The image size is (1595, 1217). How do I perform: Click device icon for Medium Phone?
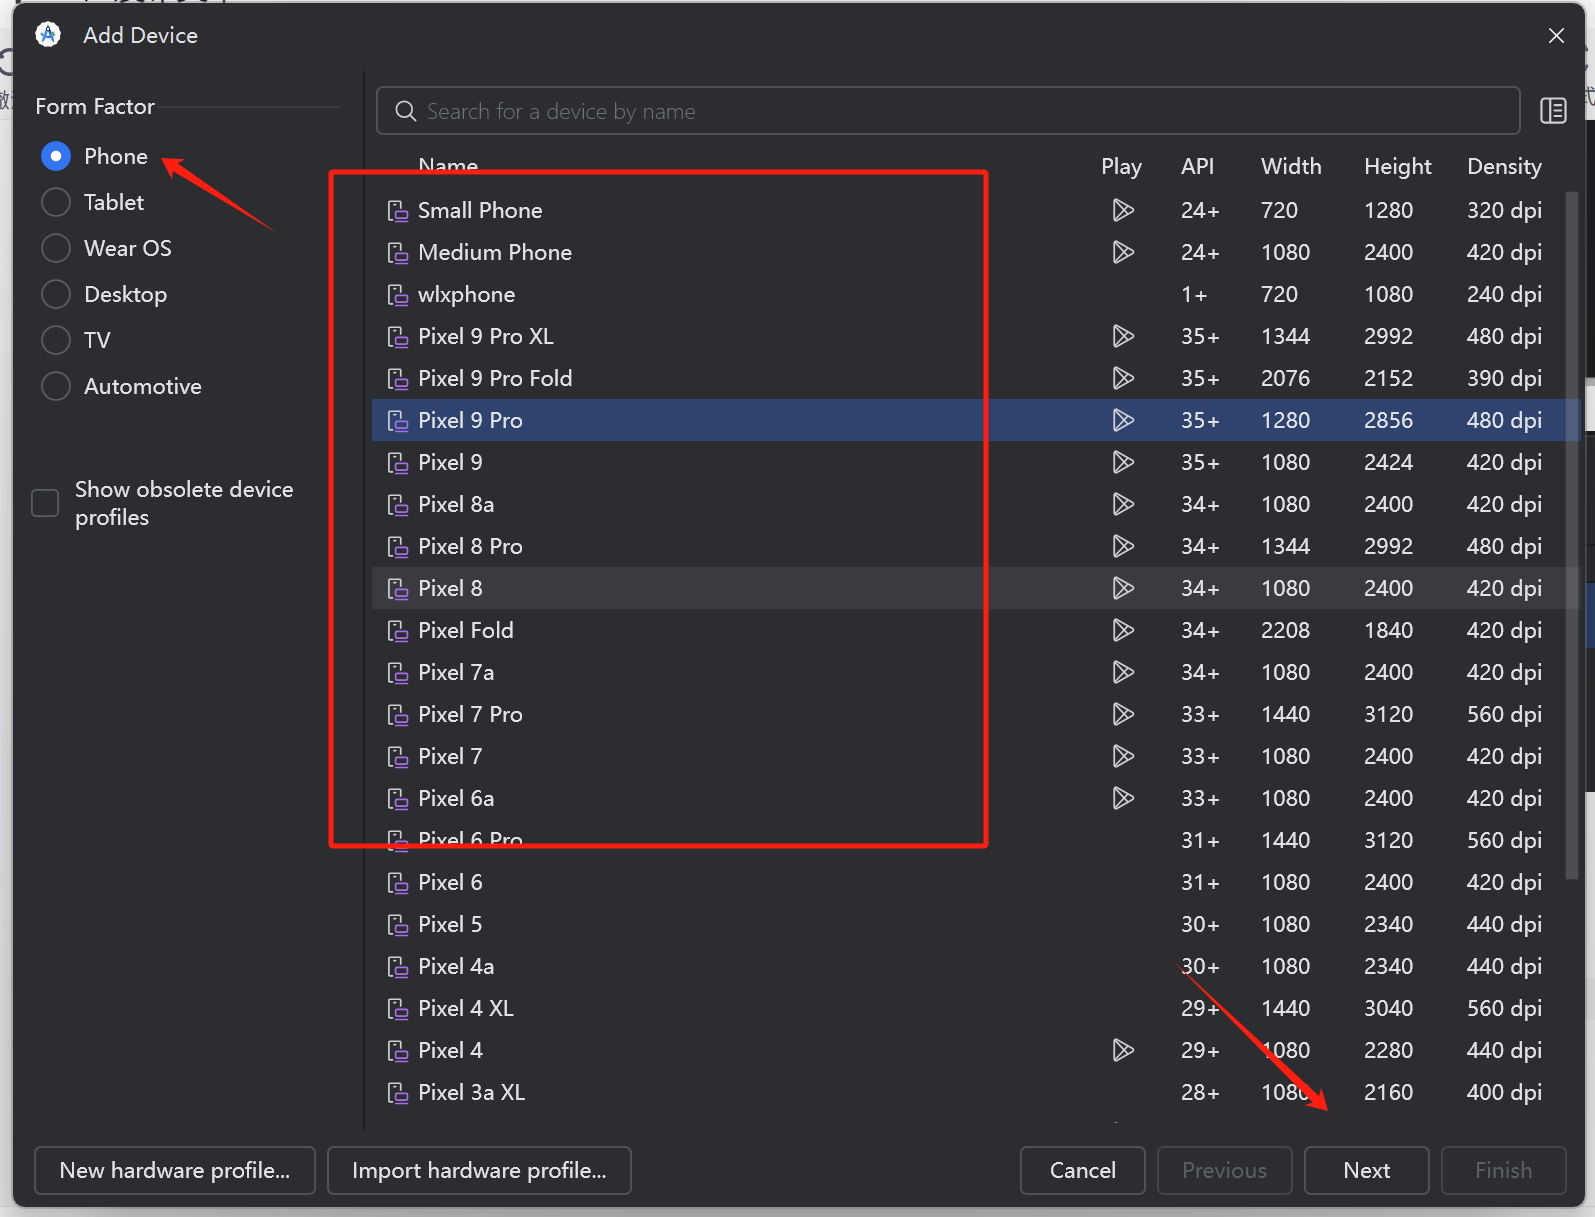[398, 253]
